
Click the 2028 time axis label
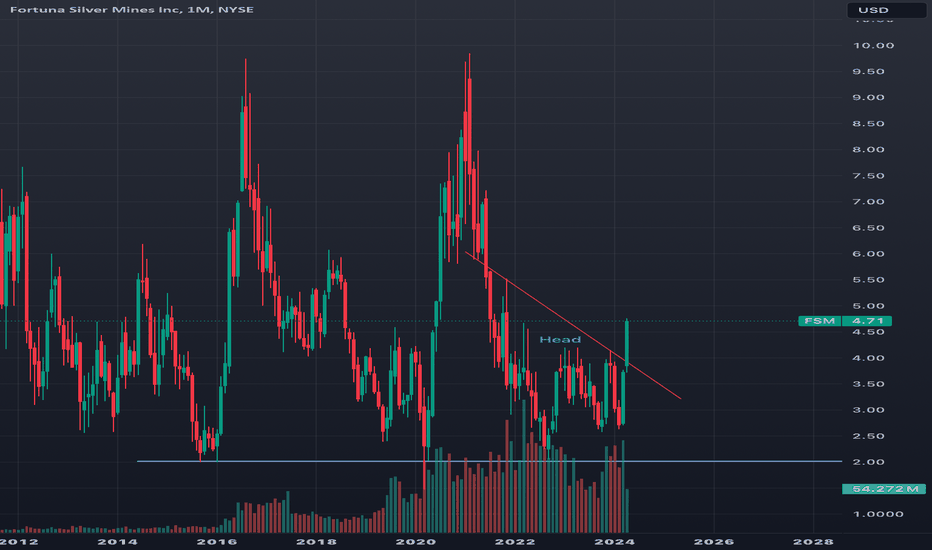point(814,542)
